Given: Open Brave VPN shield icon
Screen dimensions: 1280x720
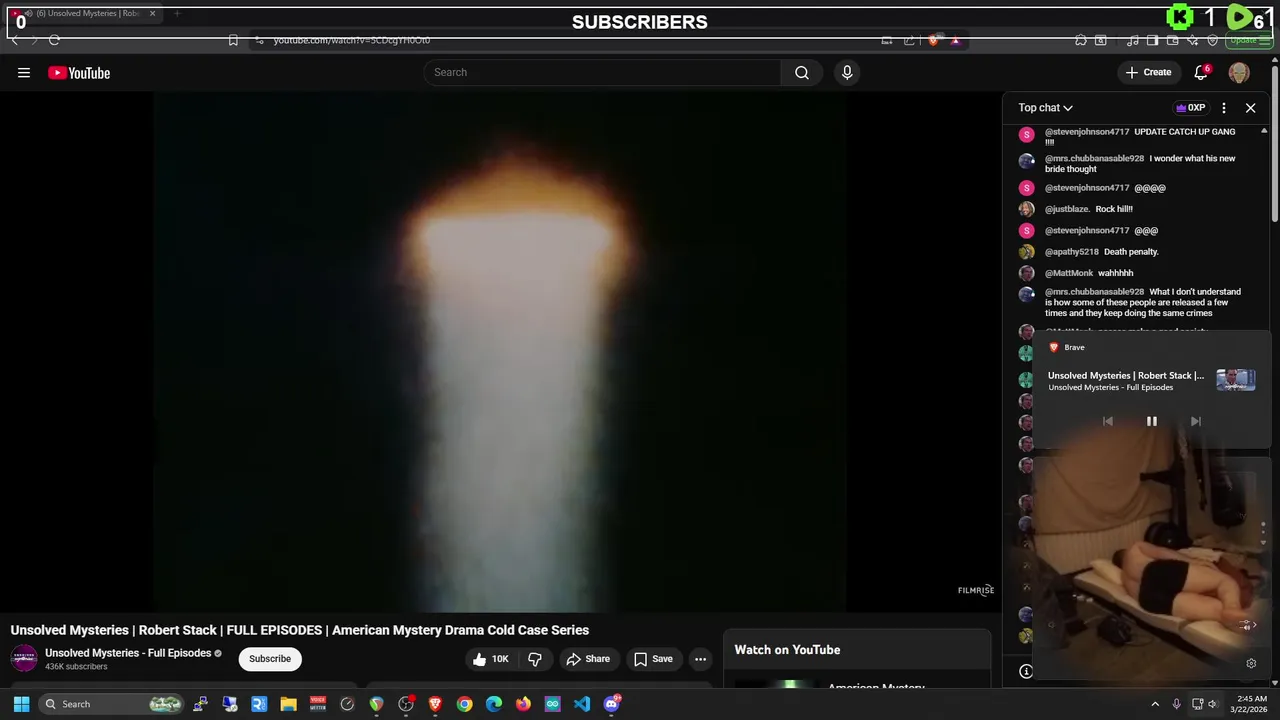Looking at the screenshot, I should [1212, 40].
